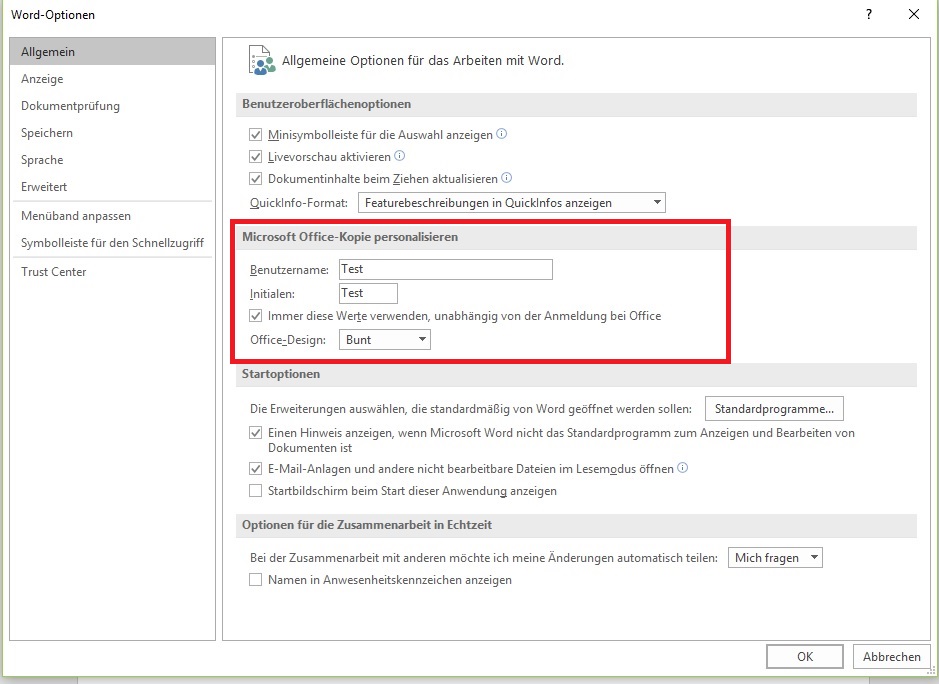Toggle Dokumentinhalte beim Ziehen aktualisieren

tap(256, 178)
